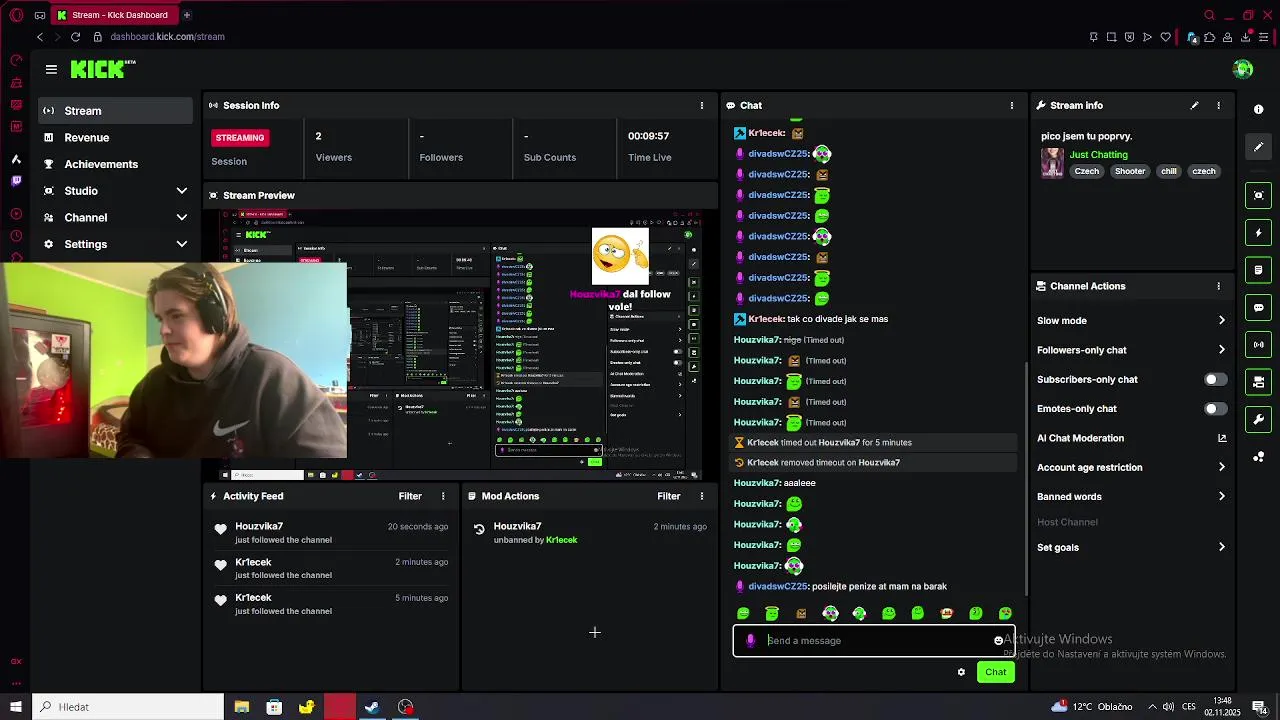Toggle the stream preview widget icon in sidebar
The width and height of the screenshot is (1280, 720).
pos(1259,195)
